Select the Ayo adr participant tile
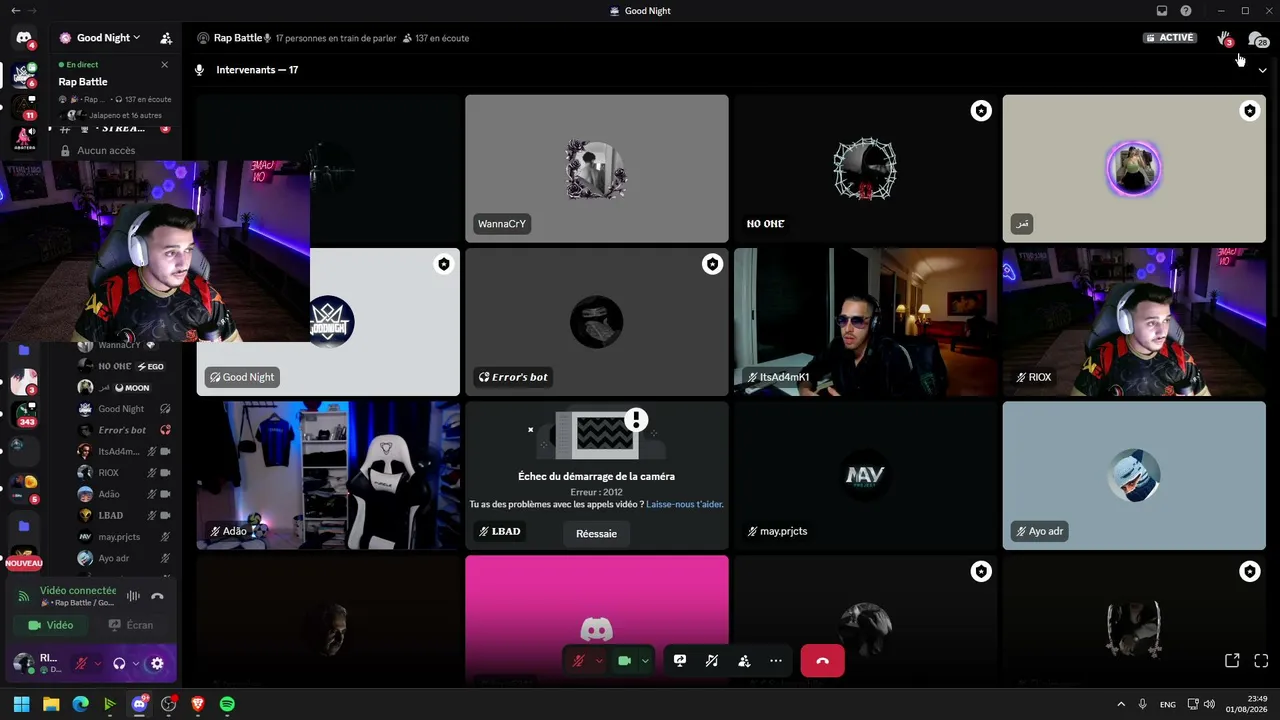Viewport: 1280px width, 720px height. coord(1134,475)
